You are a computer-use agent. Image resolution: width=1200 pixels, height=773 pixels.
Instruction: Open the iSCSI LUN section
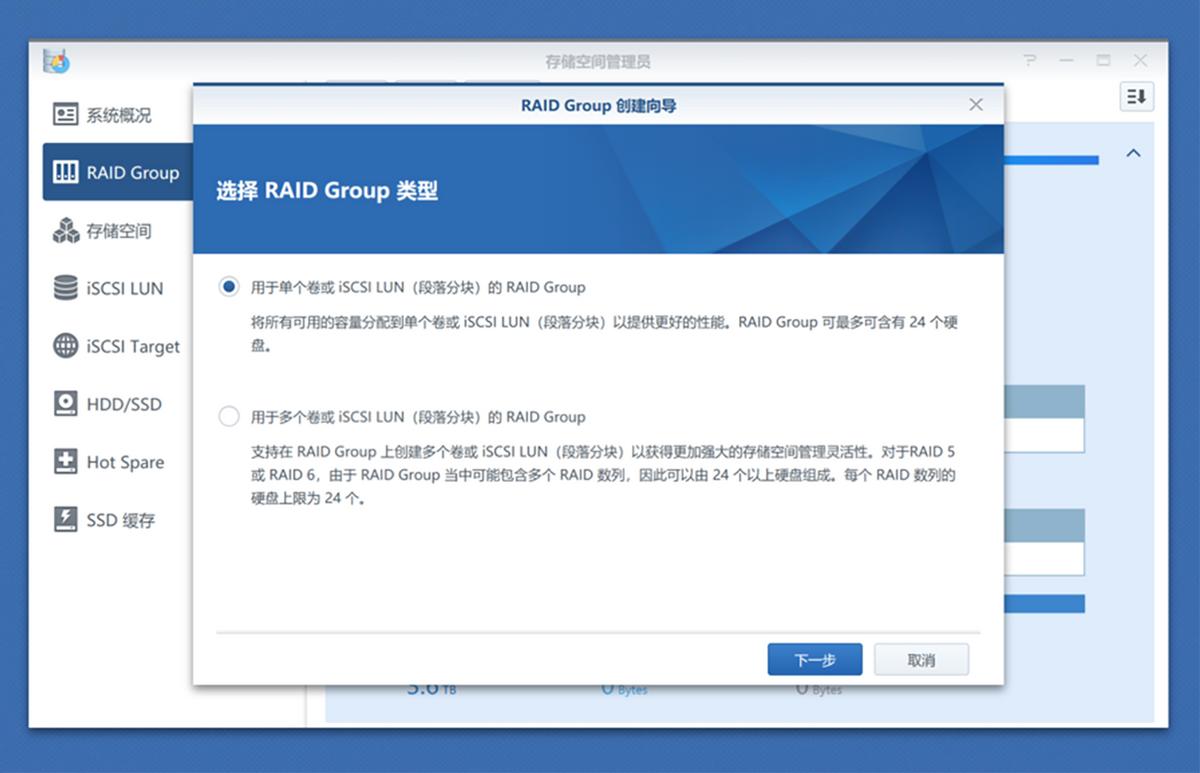(x=104, y=288)
